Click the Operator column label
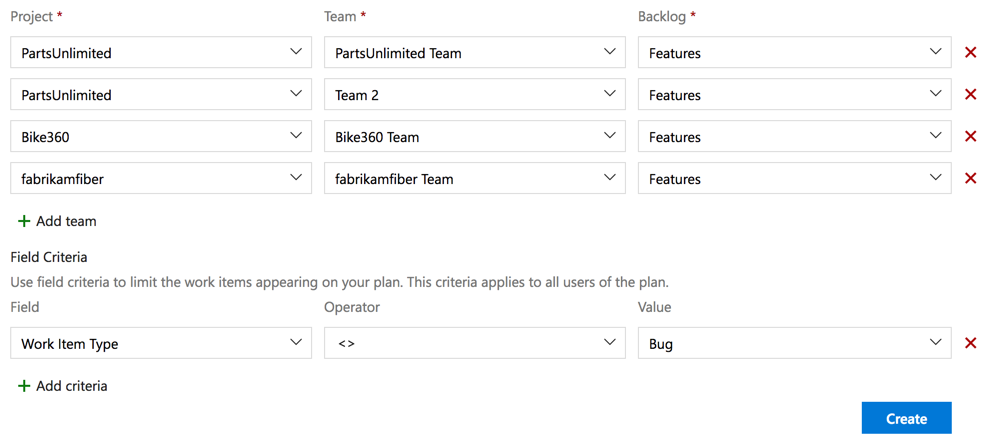 click(352, 308)
